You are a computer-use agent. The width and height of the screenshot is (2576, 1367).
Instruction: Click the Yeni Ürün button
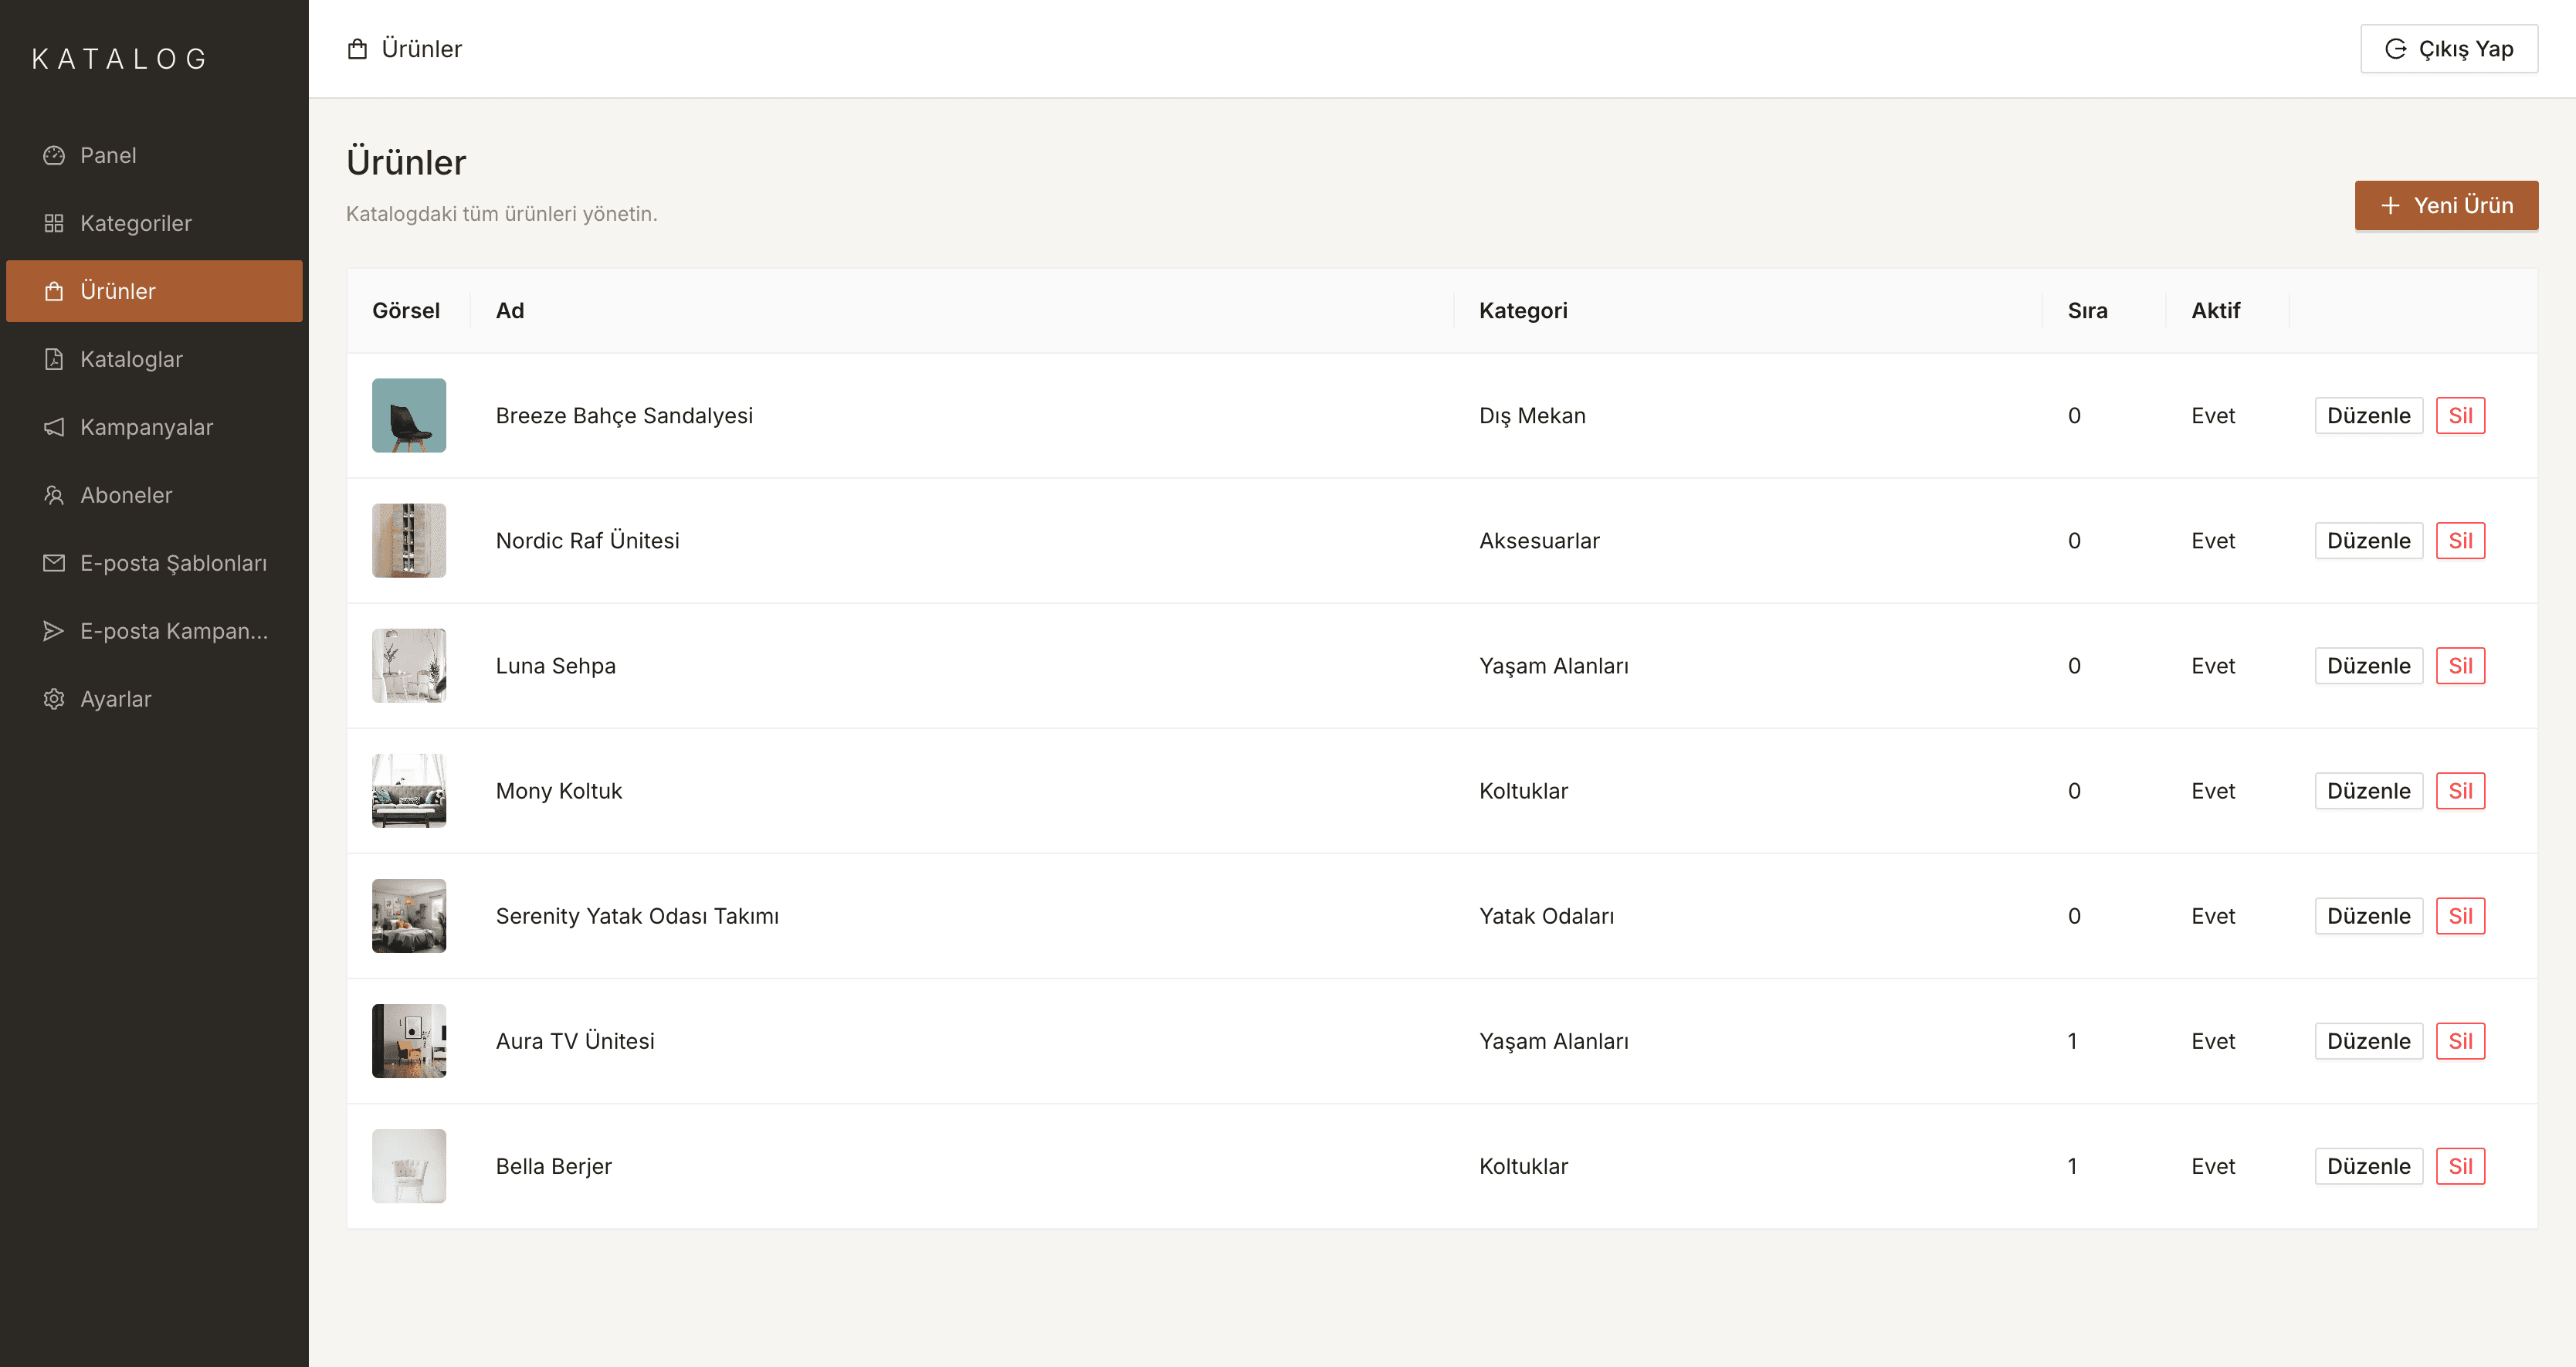click(2446, 205)
